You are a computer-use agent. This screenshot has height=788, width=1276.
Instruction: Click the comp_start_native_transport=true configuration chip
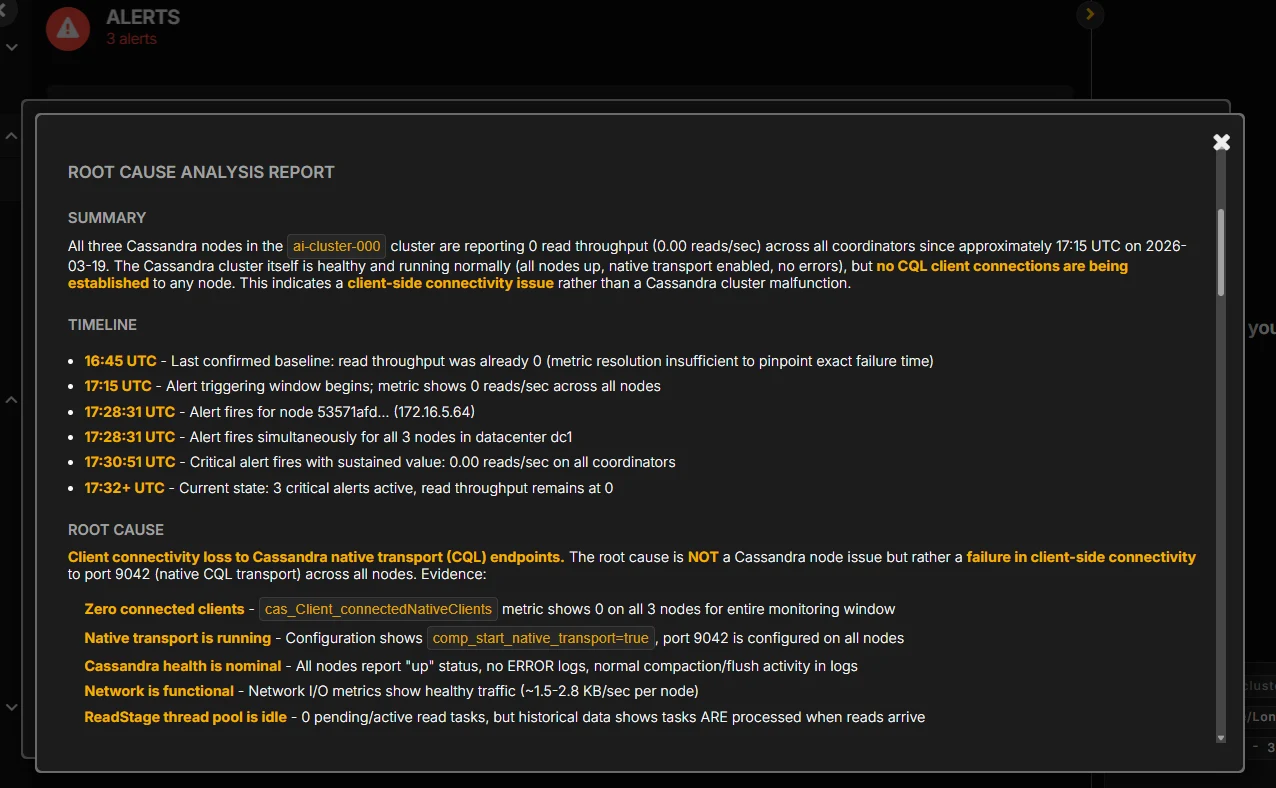tap(540, 637)
